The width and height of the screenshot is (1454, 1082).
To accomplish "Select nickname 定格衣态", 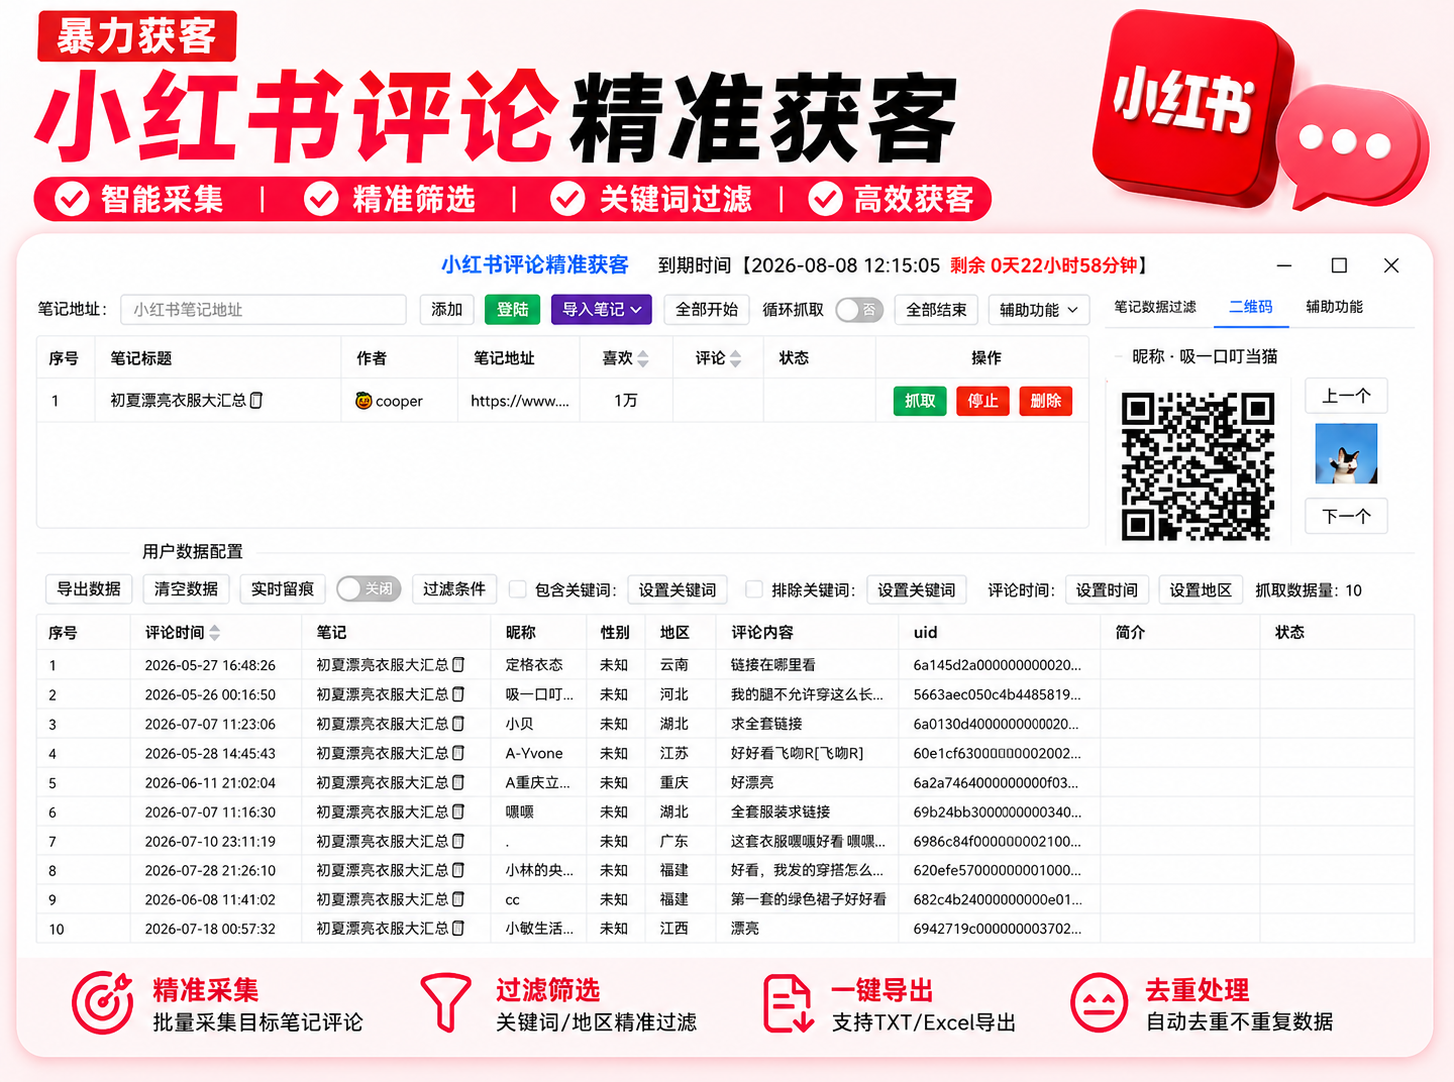I will click(x=534, y=665).
